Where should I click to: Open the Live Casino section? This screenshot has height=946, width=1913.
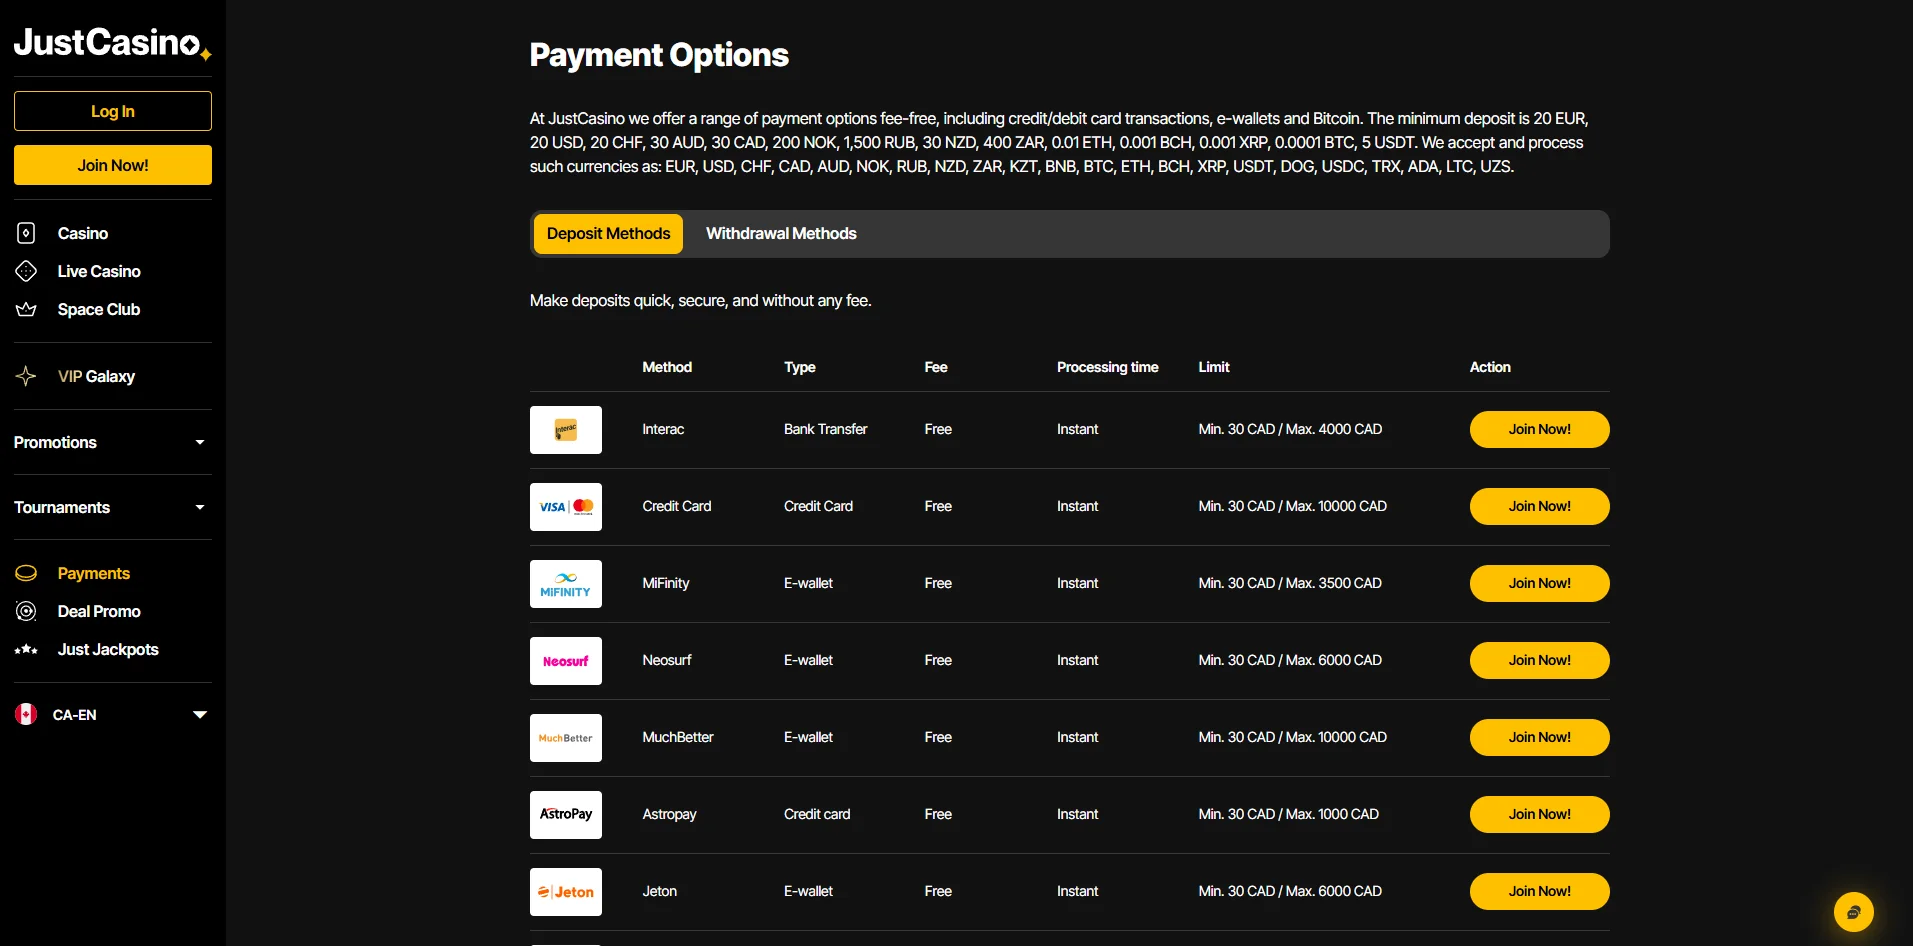99,271
